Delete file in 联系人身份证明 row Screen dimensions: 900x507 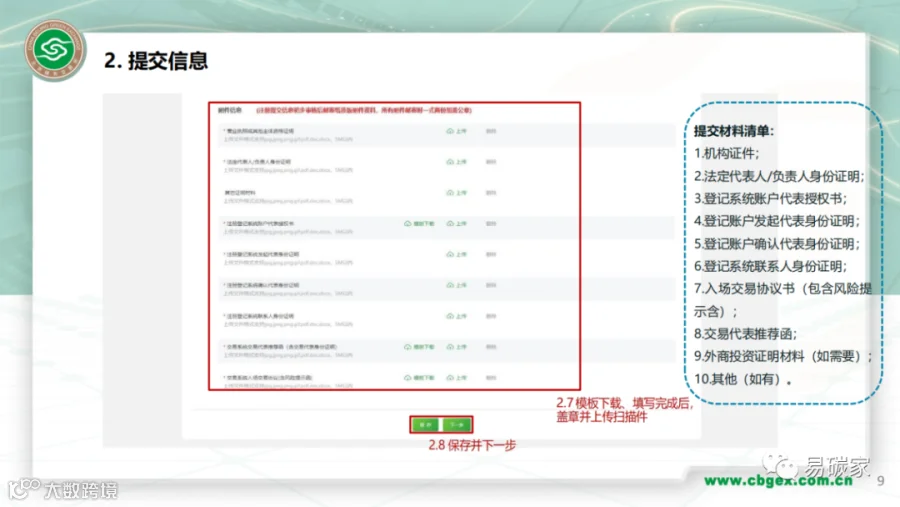coord(491,316)
